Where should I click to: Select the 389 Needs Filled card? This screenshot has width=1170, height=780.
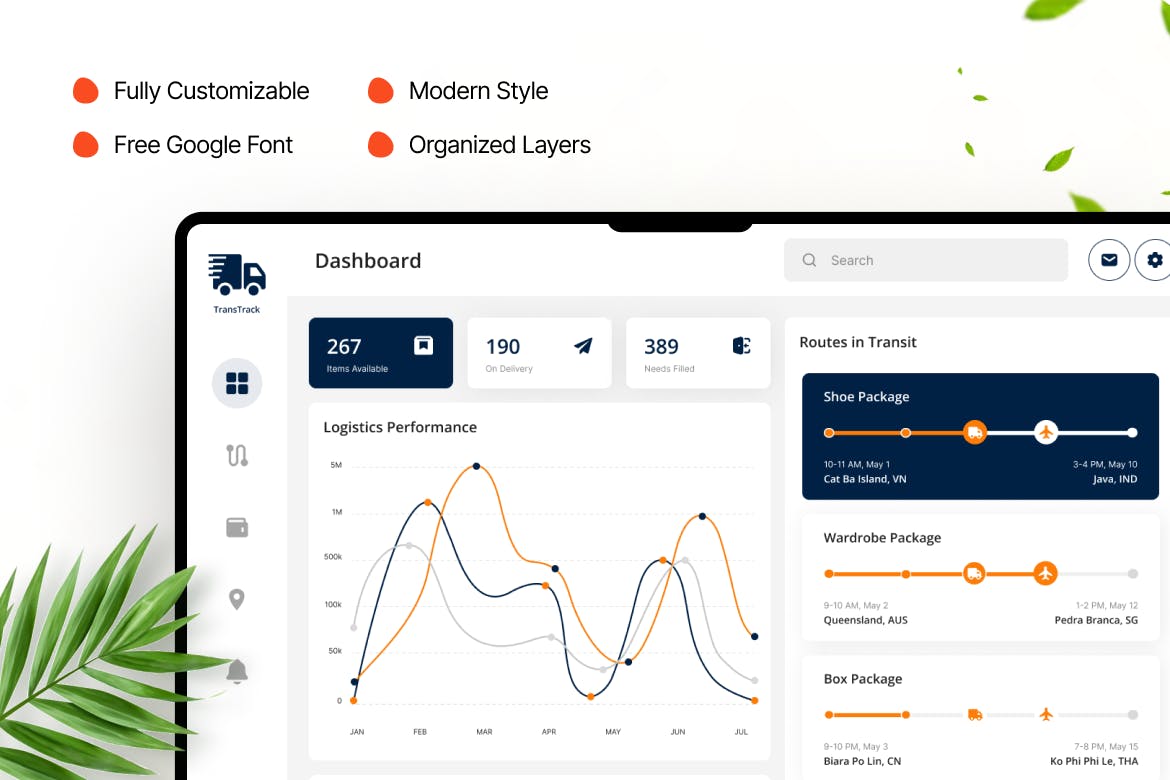coord(698,353)
